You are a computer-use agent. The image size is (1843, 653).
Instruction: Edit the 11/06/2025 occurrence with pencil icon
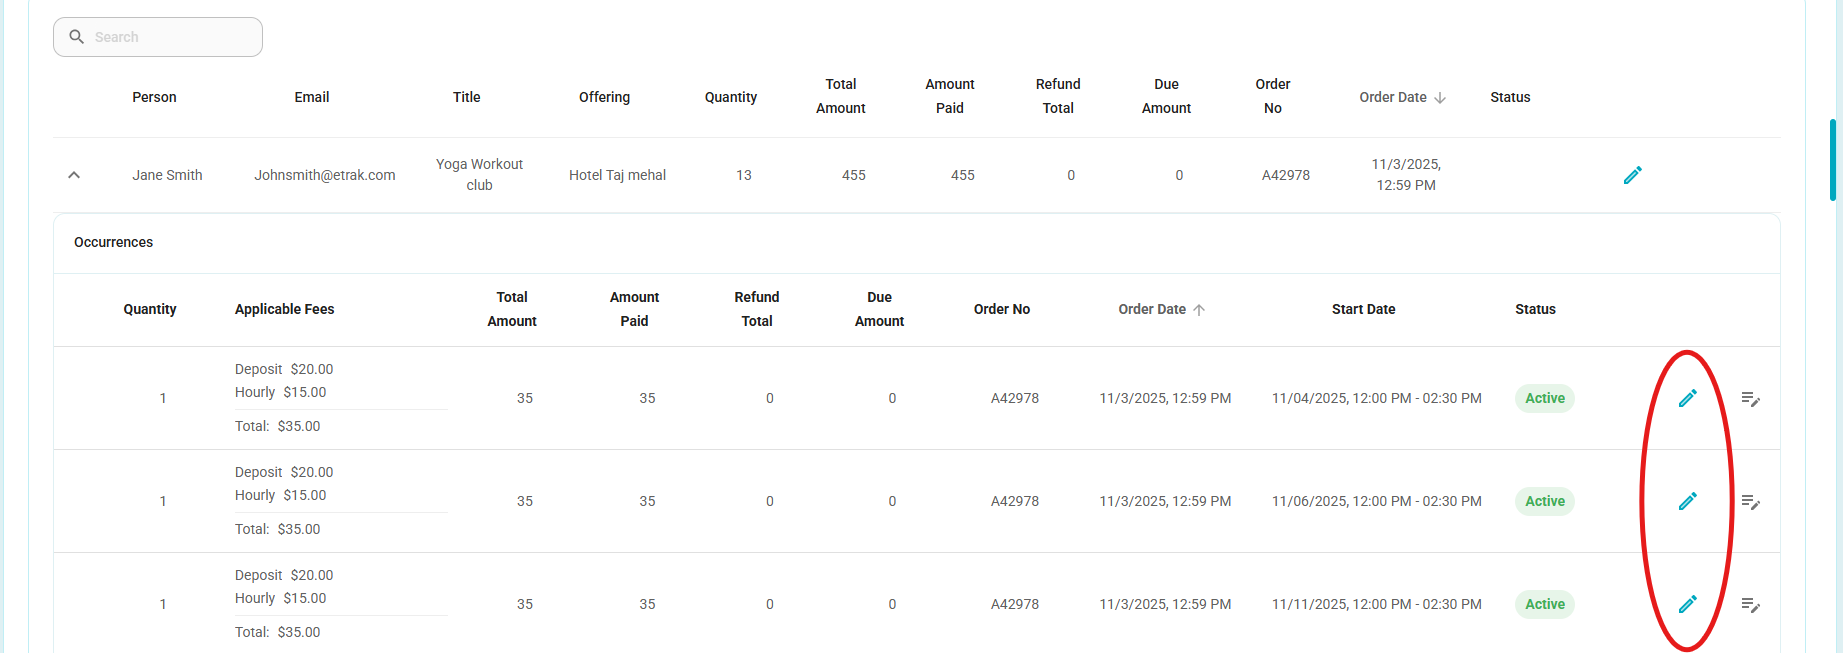tap(1687, 501)
